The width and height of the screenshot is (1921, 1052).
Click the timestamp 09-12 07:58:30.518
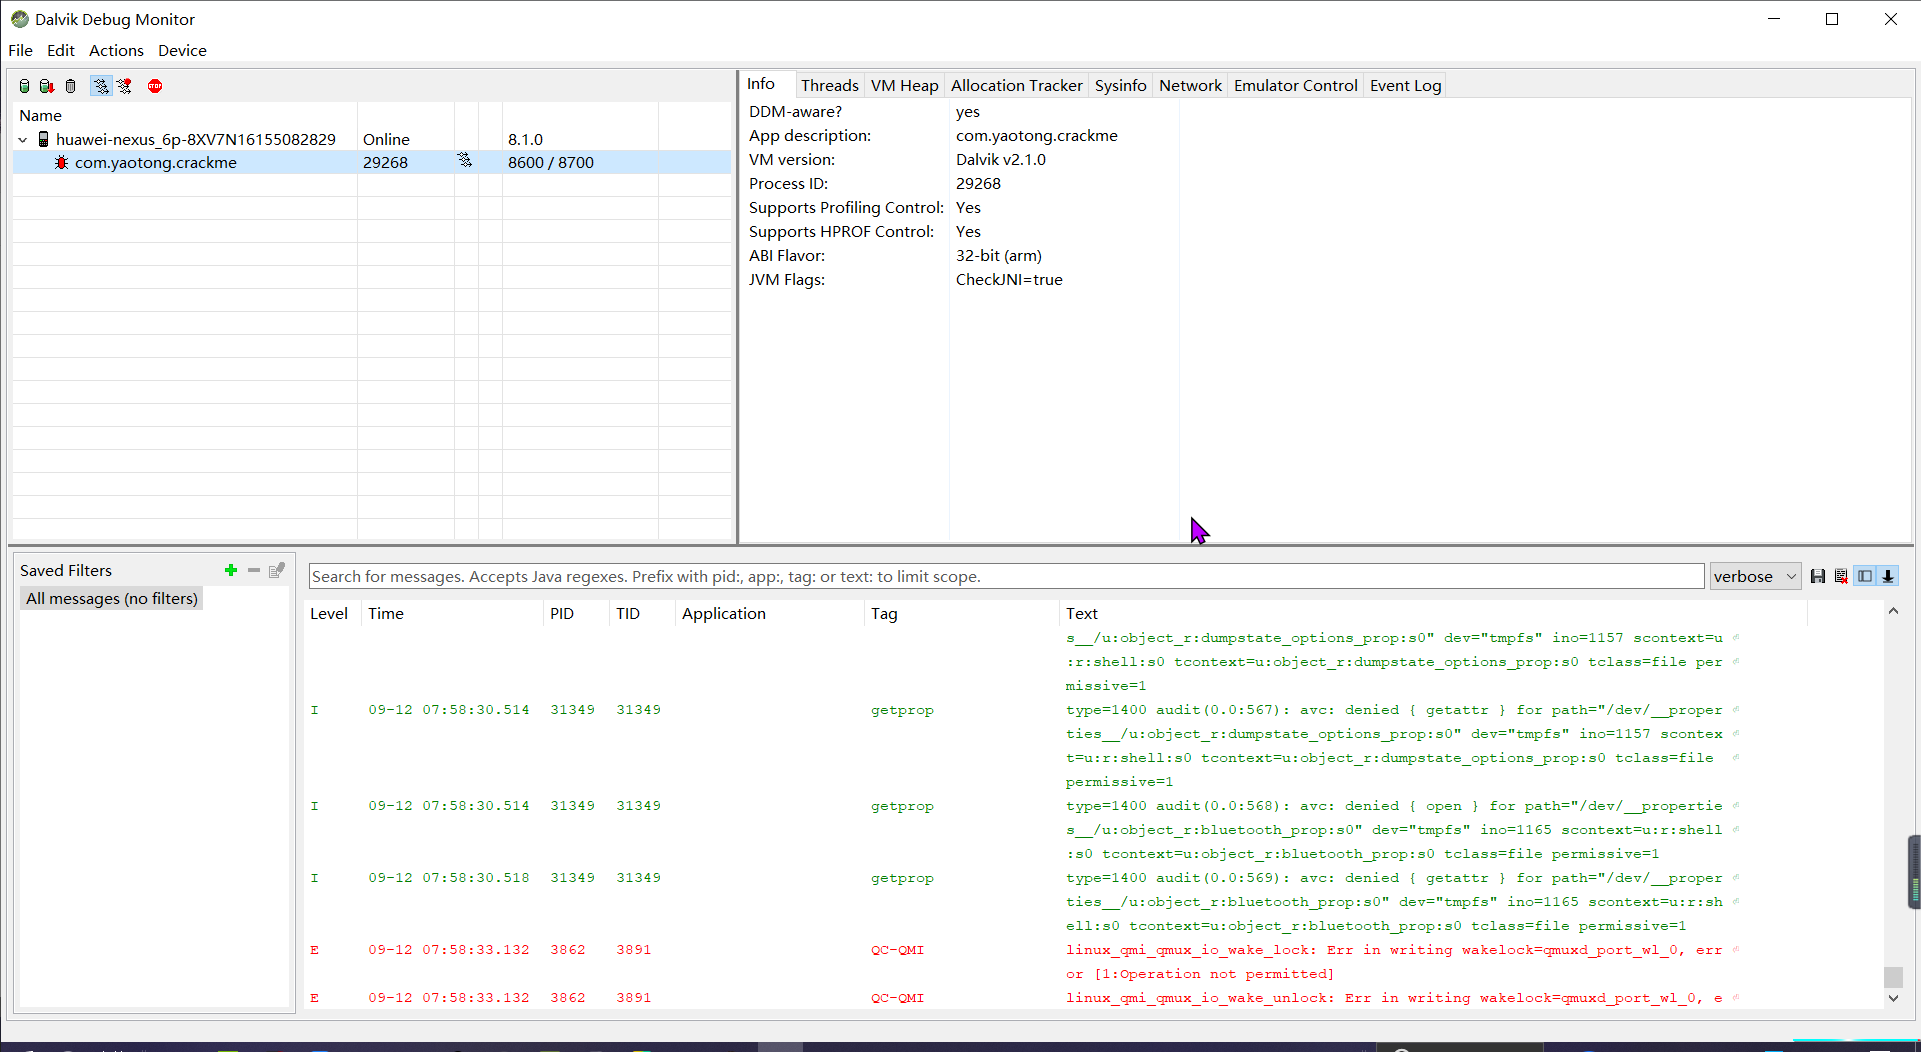(x=449, y=878)
